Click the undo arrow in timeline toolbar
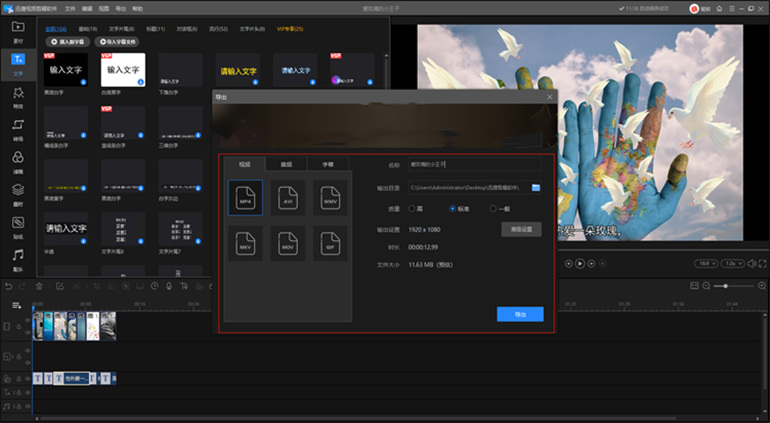This screenshot has height=423, width=770. point(8,286)
